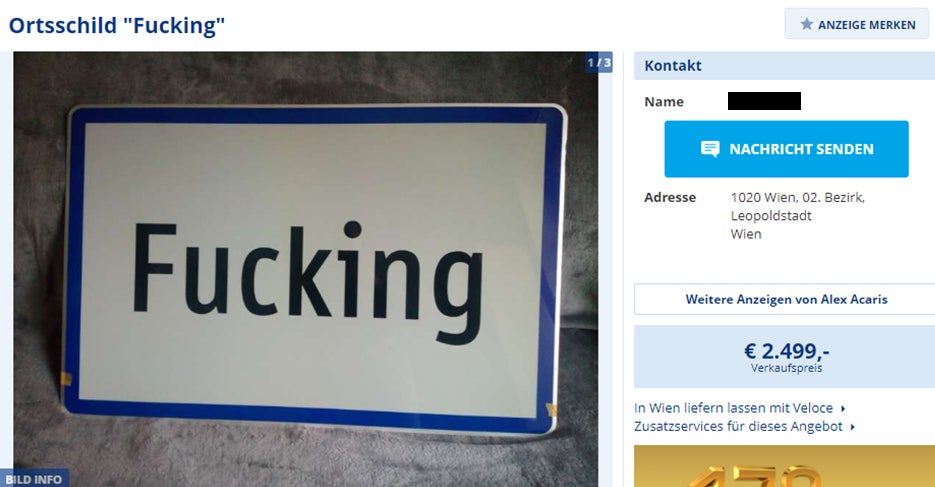Expand Zusatzservices für dieses Angebot
The image size is (935, 487).
click(x=738, y=427)
